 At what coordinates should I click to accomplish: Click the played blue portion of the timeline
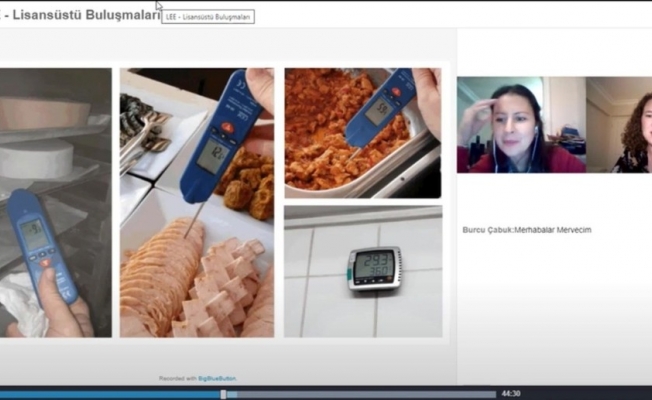coord(110,394)
